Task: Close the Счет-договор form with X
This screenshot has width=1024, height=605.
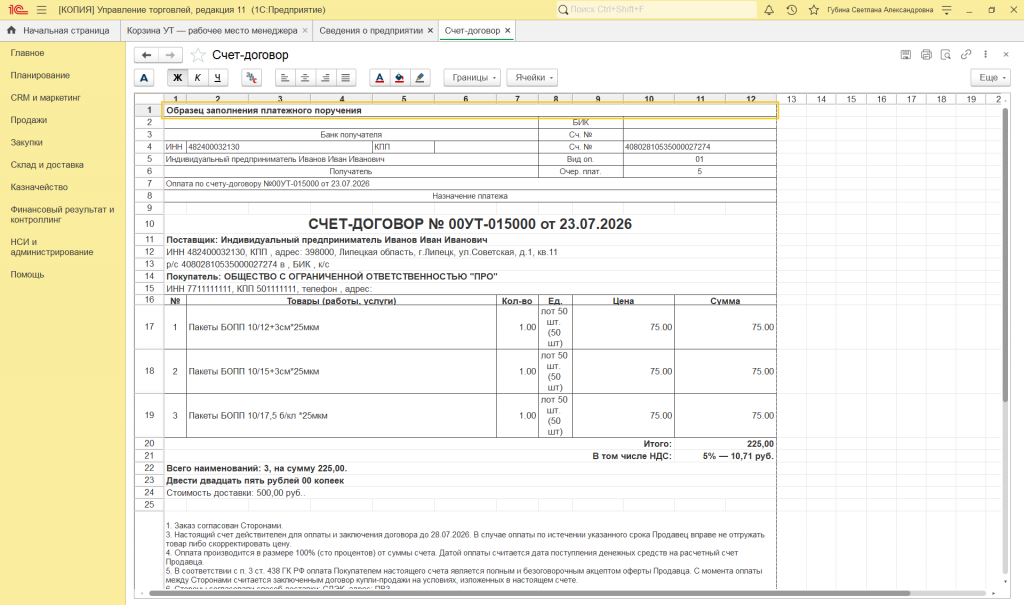Action: 1006,55
